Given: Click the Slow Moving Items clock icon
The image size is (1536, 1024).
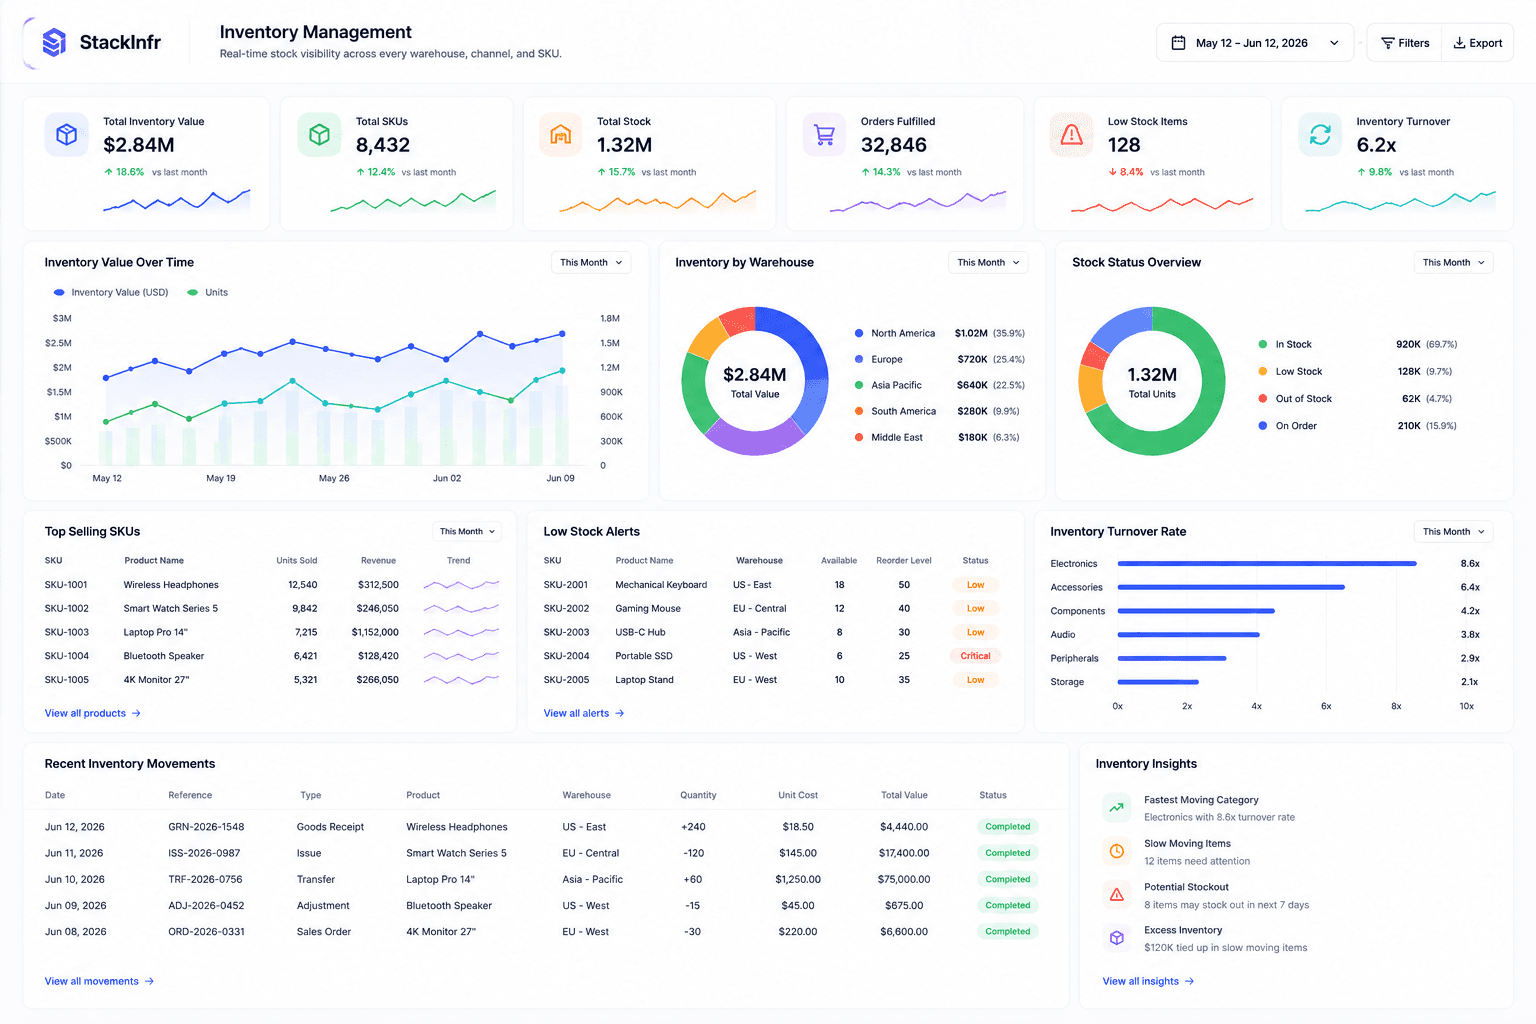Looking at the screenshot, I should pos(1117,851).
